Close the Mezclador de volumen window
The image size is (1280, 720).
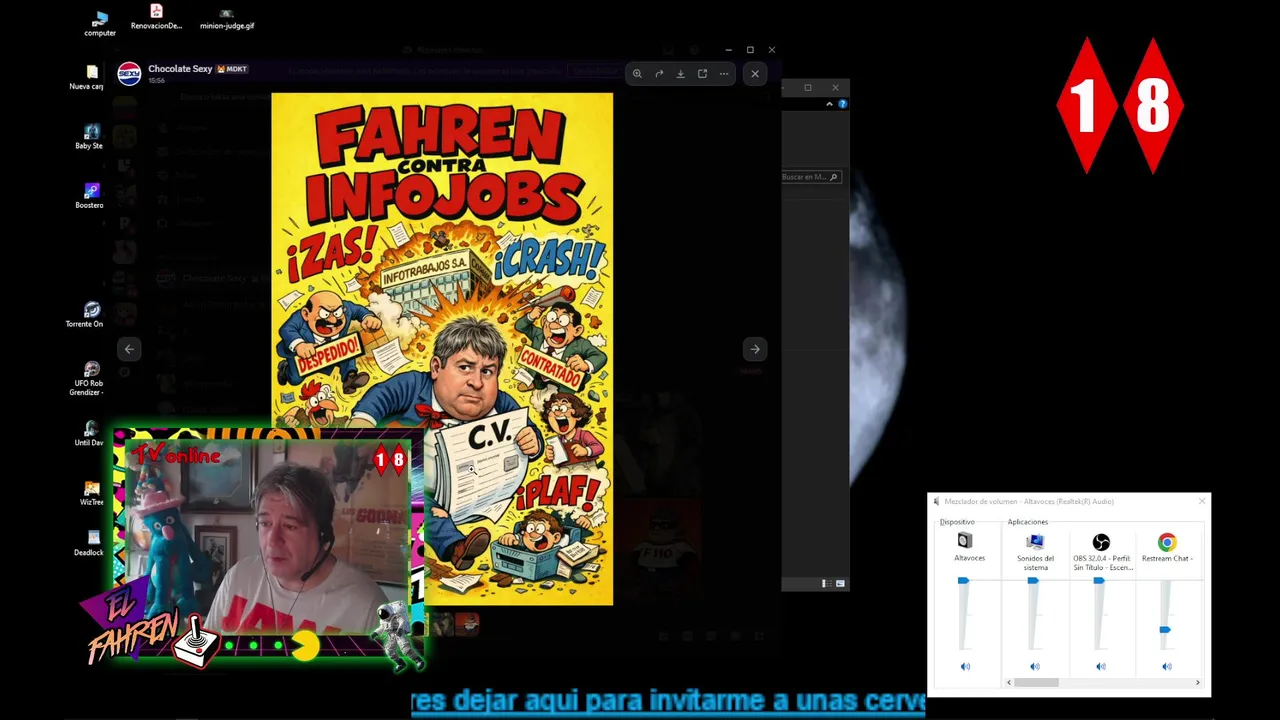[1201, 501]
